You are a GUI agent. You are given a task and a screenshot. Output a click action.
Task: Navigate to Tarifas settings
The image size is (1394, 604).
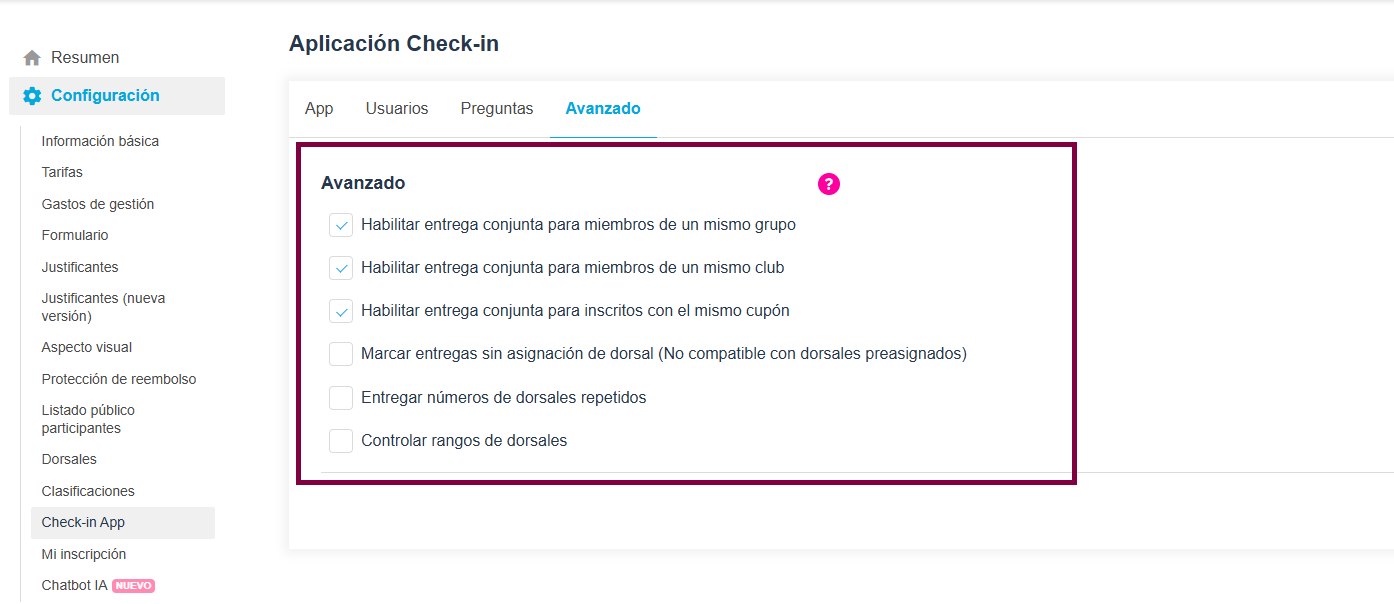(62, 172)
